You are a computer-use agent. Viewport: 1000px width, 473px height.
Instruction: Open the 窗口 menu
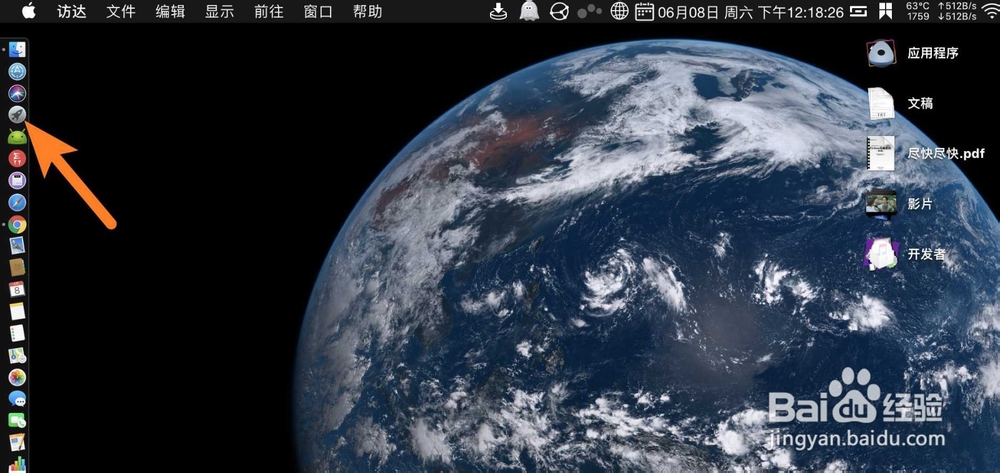pos(318,11)
